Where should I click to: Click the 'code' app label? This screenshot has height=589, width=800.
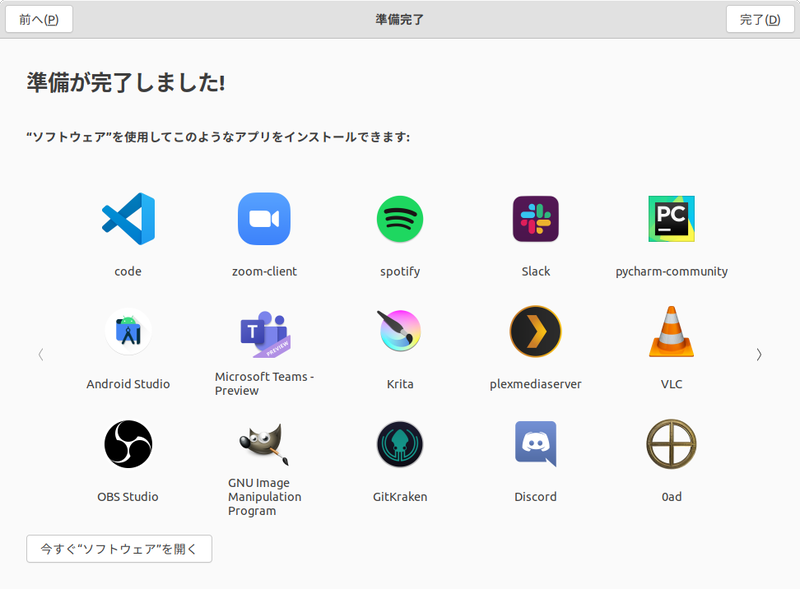(128, 272)
